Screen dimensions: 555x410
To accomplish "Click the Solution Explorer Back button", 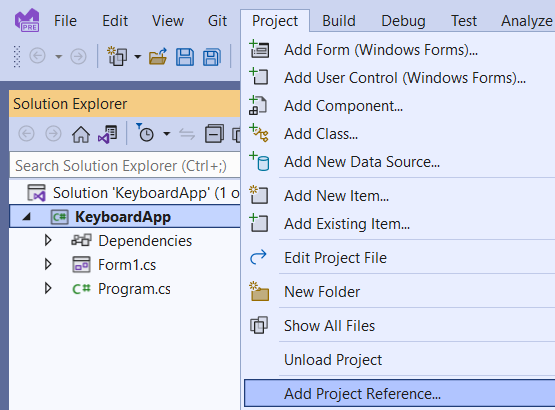I will pyautogui.click(x=26, y=134).
